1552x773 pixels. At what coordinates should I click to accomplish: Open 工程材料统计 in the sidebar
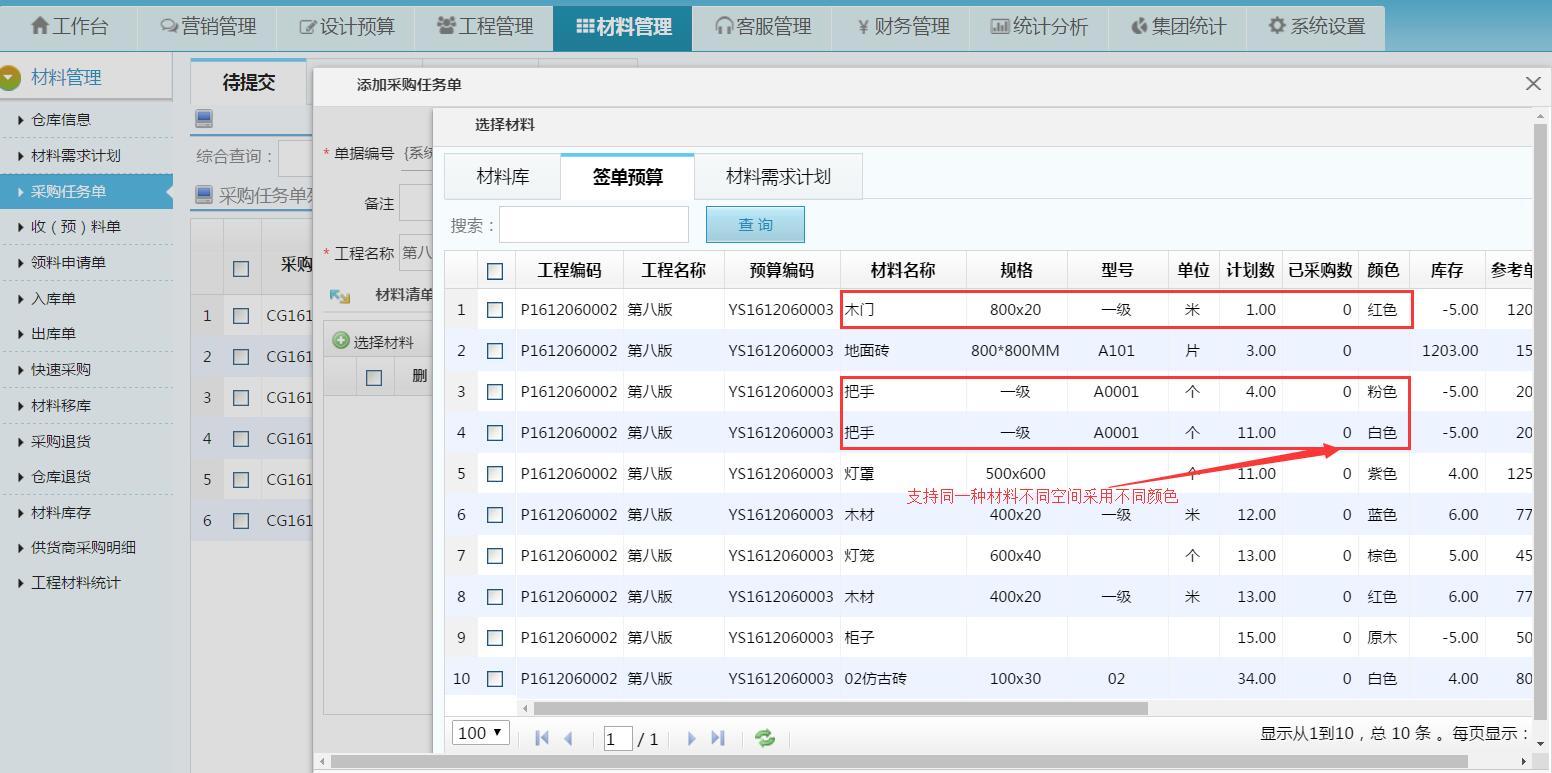click(x=75, y=583)
